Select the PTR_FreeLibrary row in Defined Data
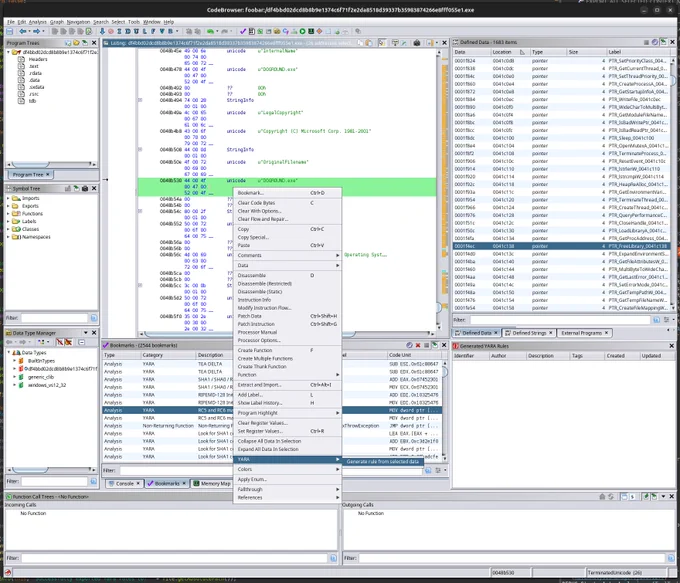The width and height of the screenshot is (680, 583). (x=561, y=246)
